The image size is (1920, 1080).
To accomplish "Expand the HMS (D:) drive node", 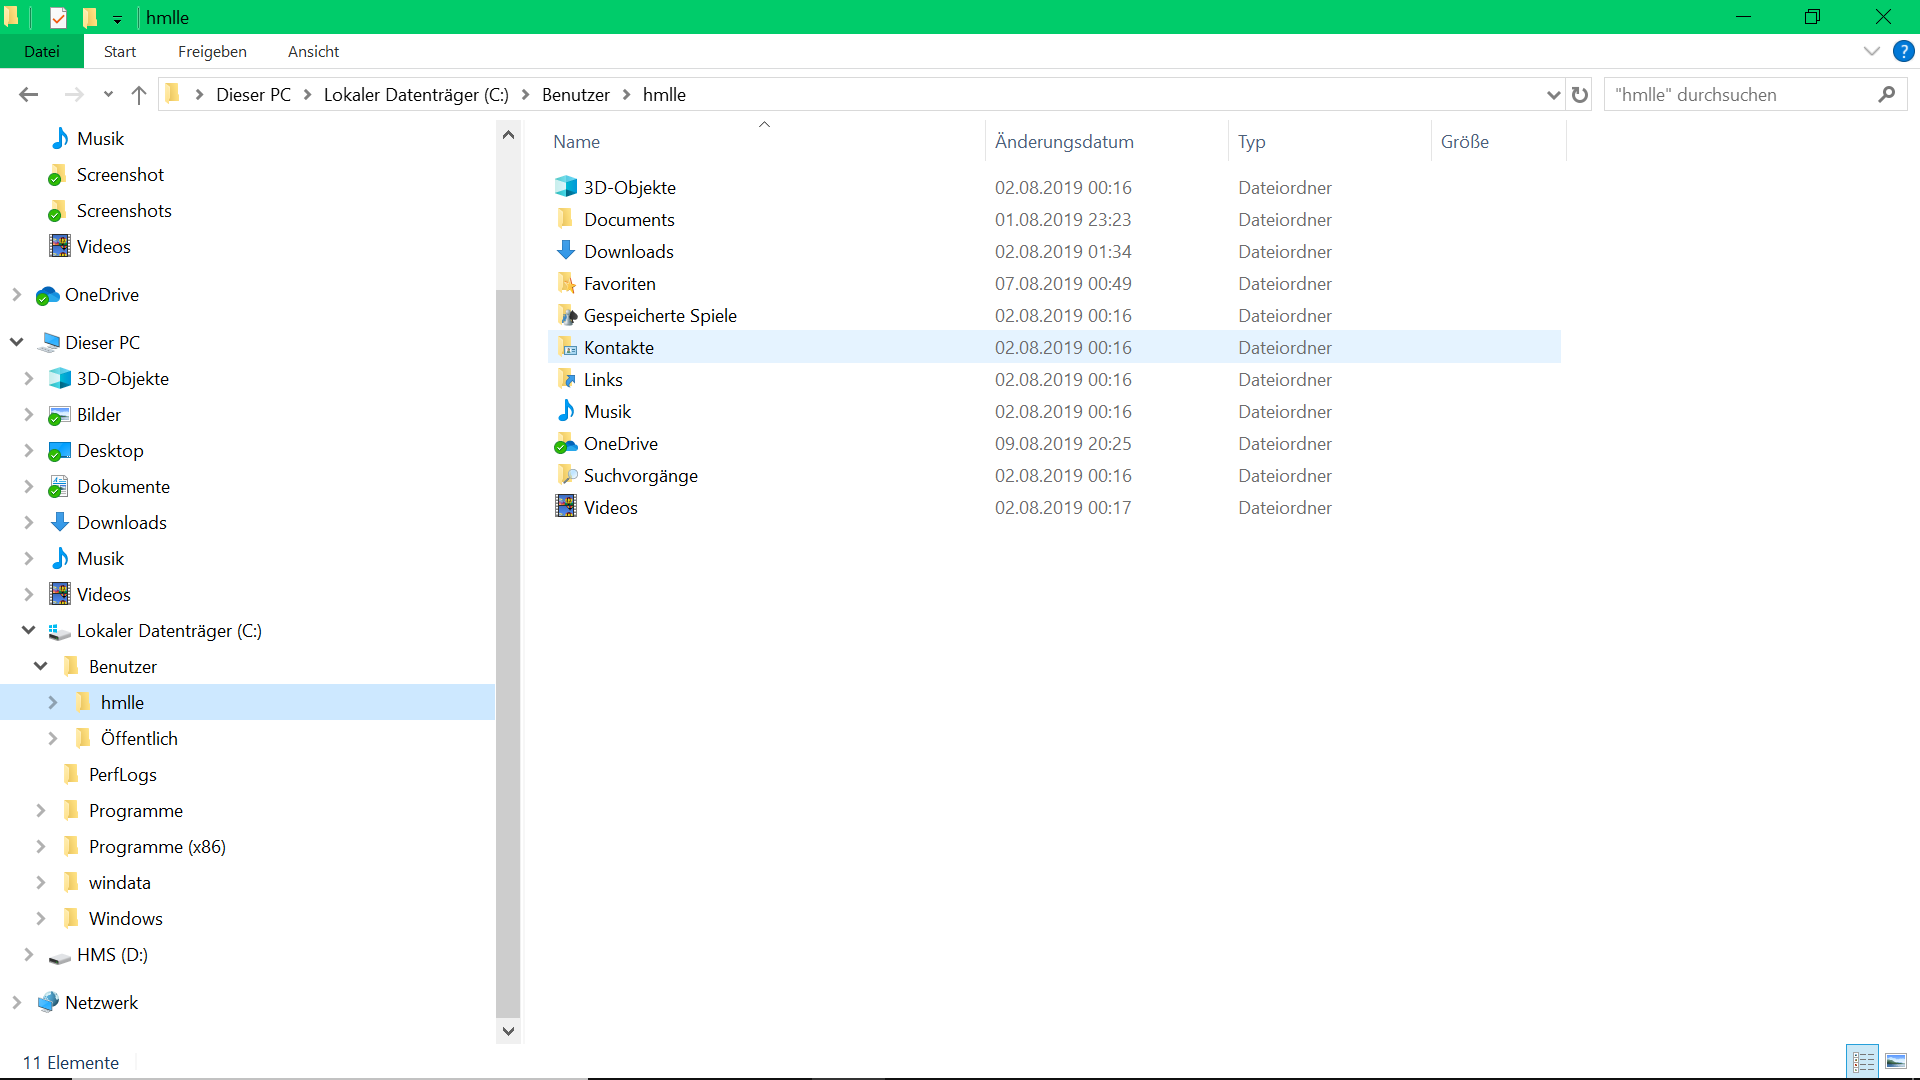I will pyautogui.click(x=28, y=954).
